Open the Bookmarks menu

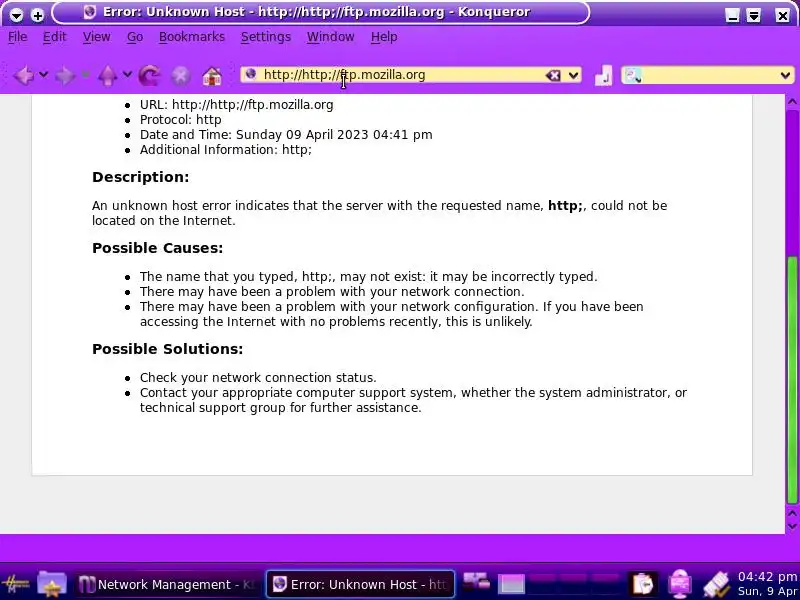click(192, 37)
